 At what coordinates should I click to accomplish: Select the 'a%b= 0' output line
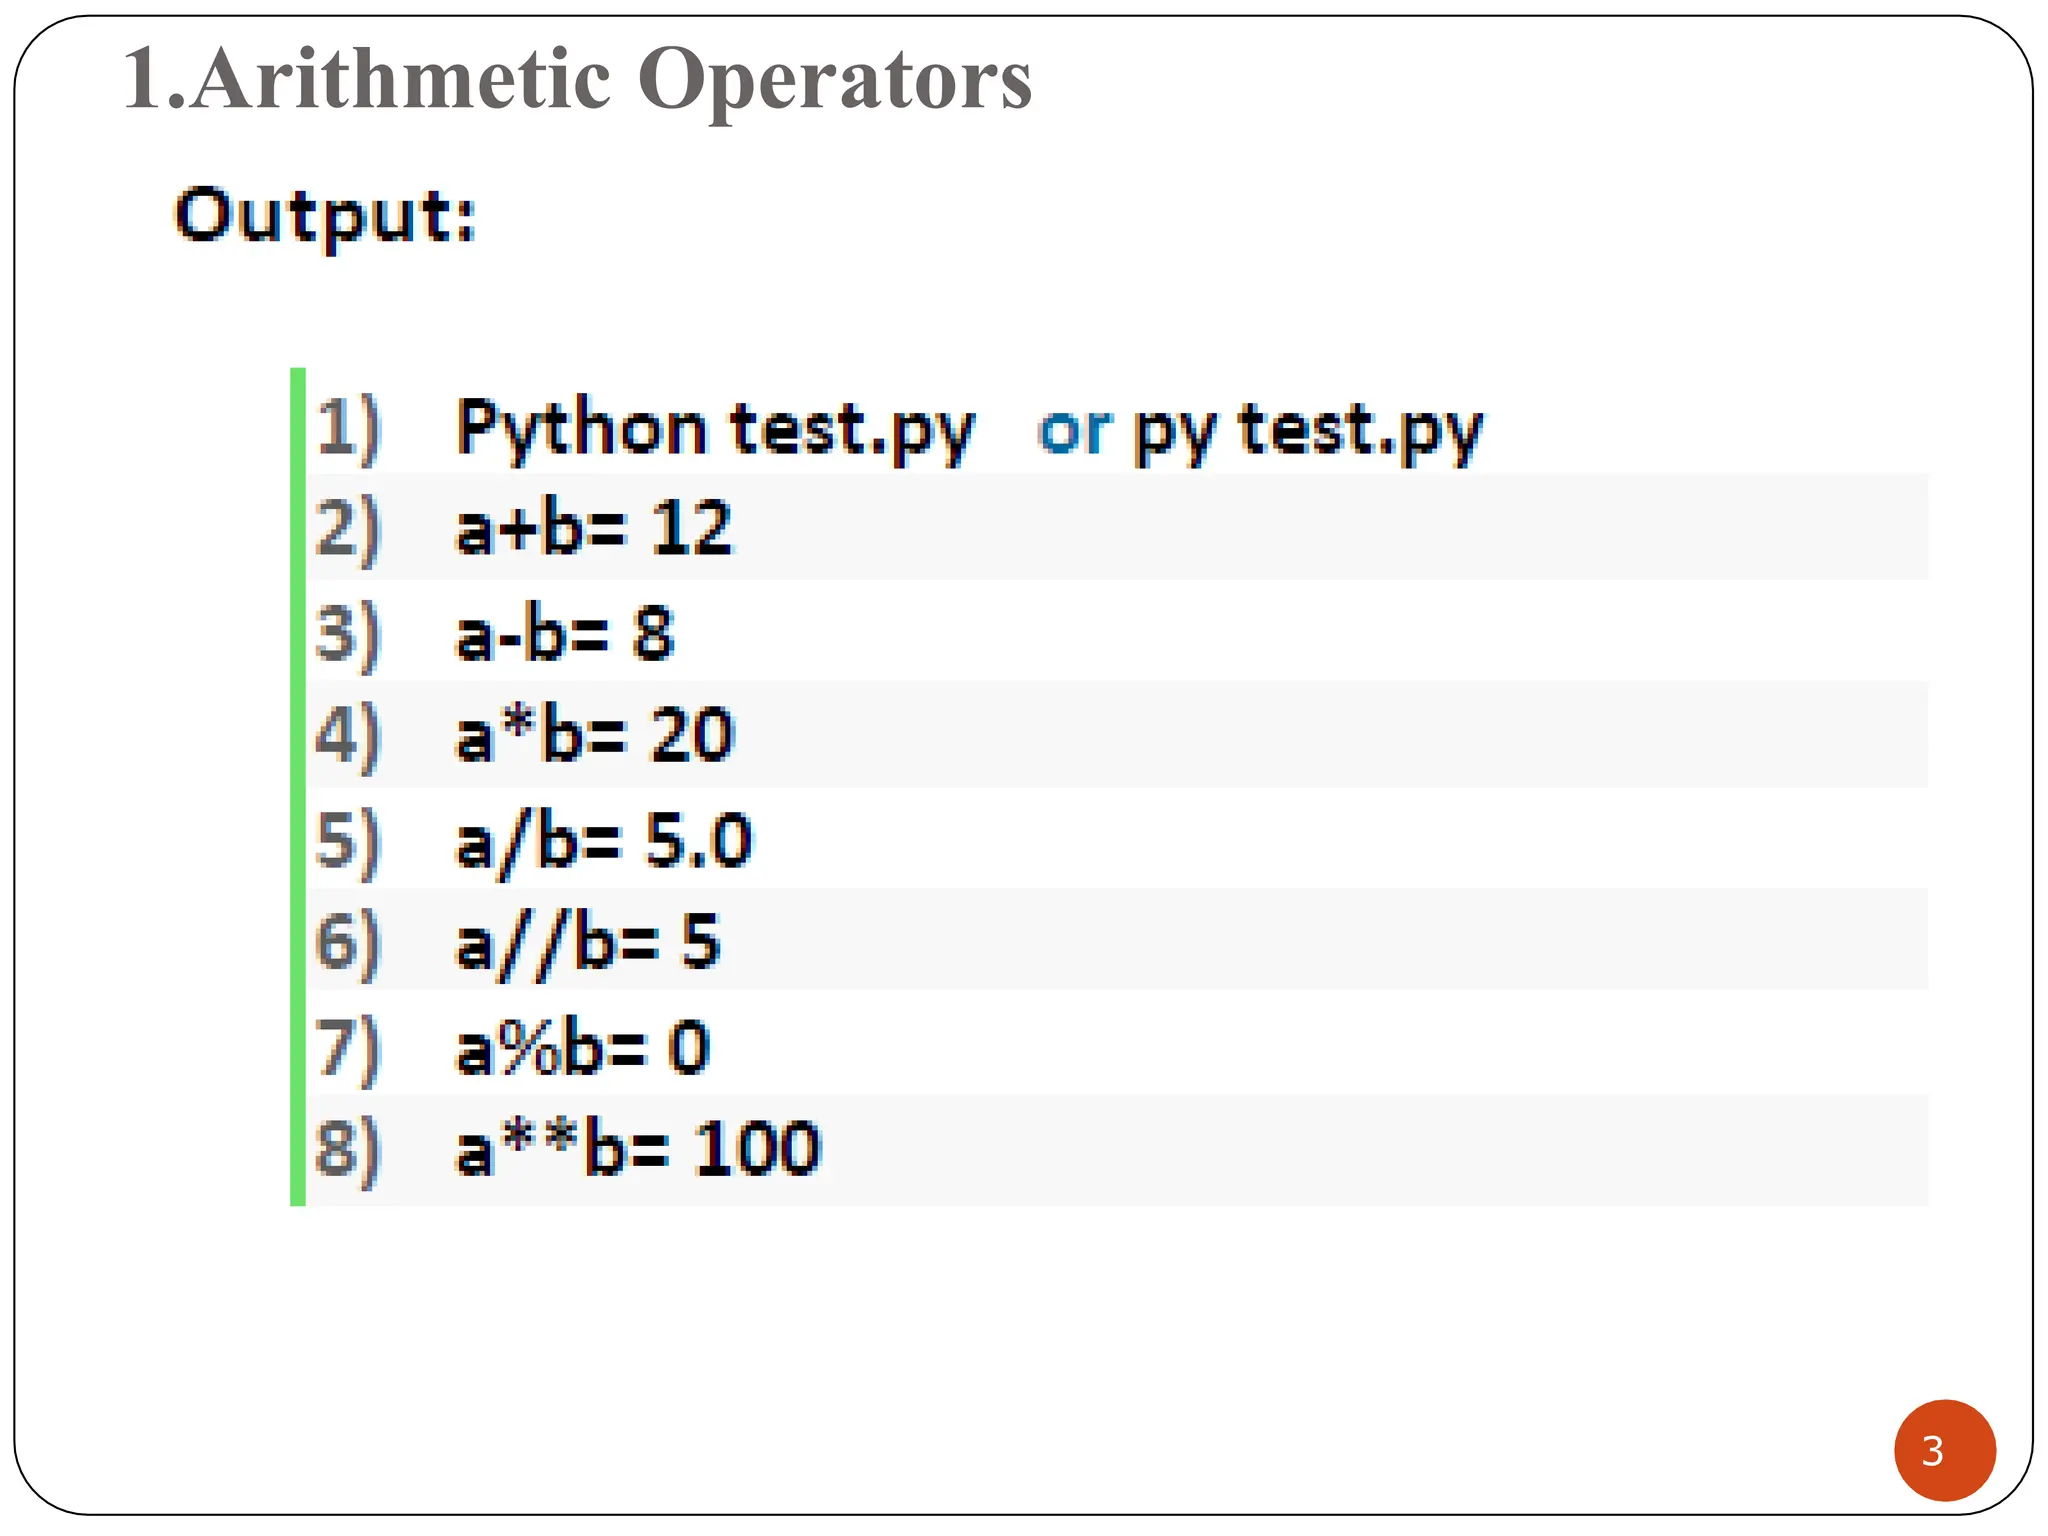point(582,1048)
